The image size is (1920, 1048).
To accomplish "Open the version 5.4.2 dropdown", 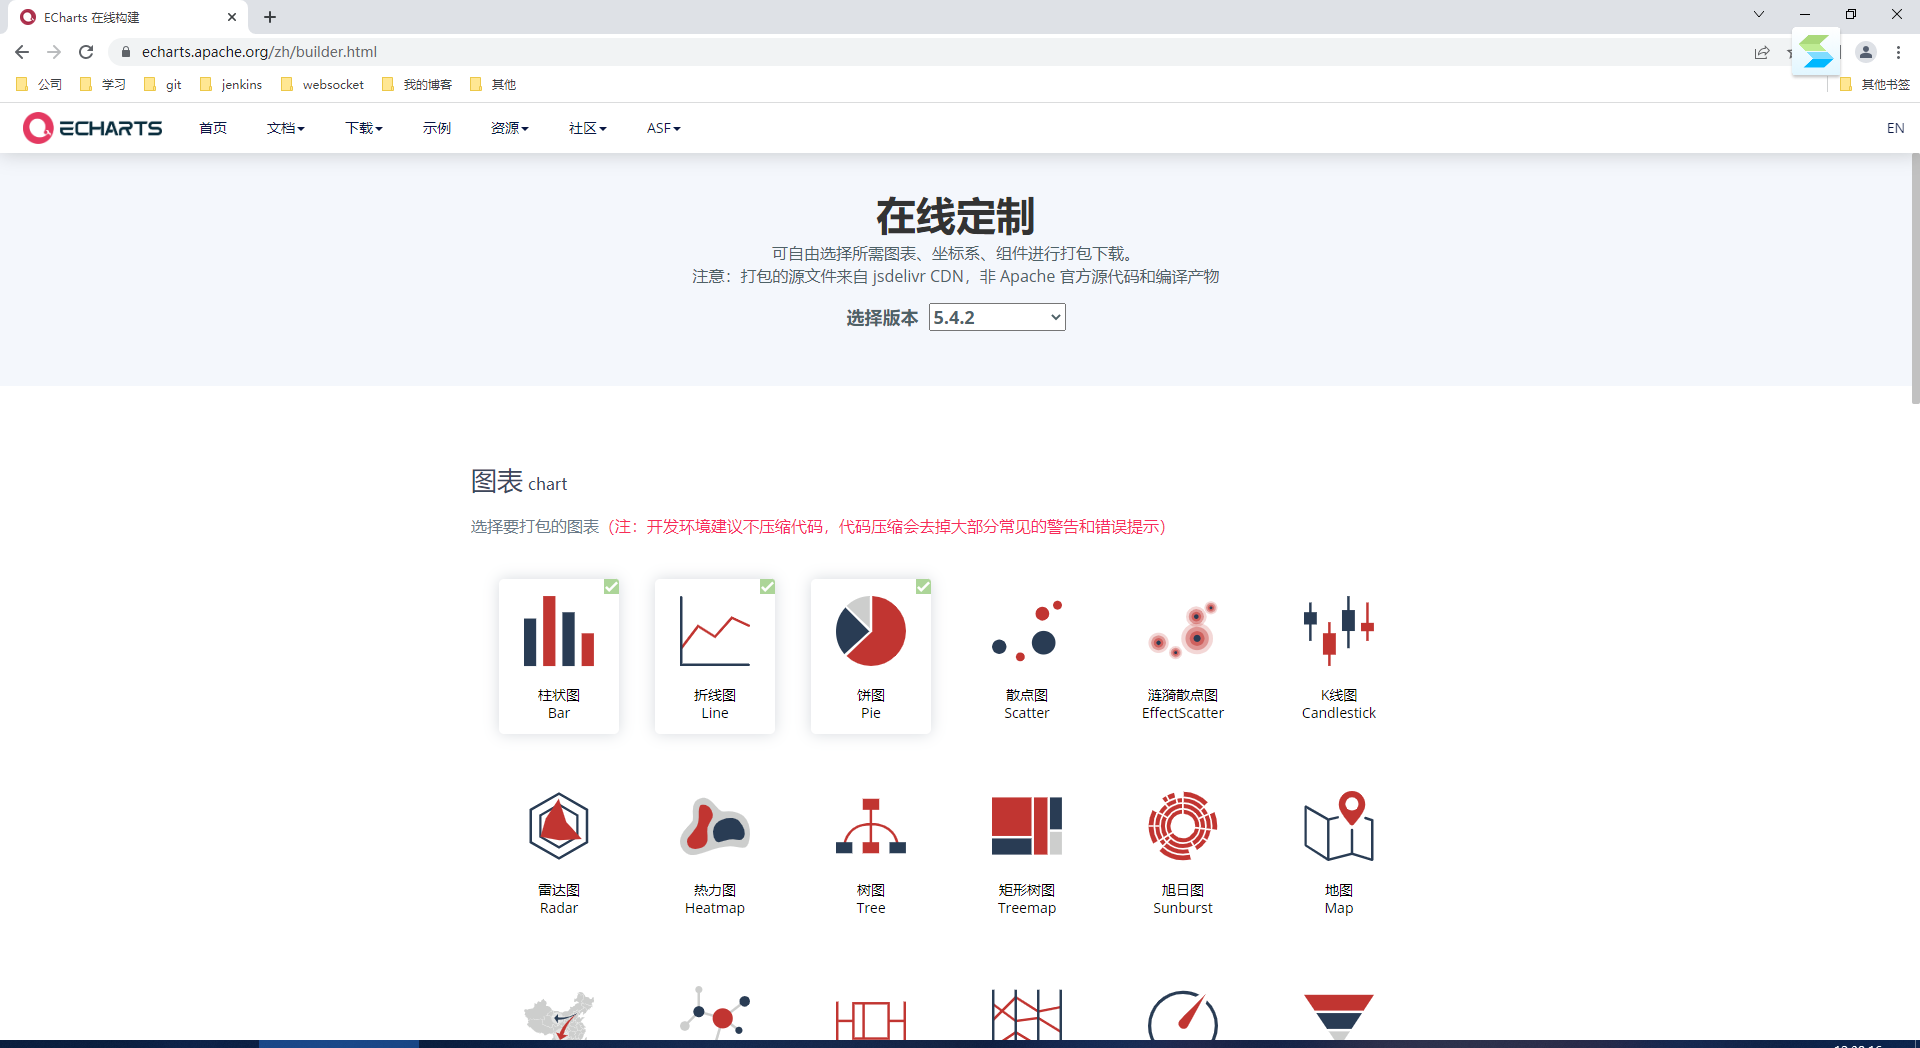I will pyautogui.click(x=997, y=318).
